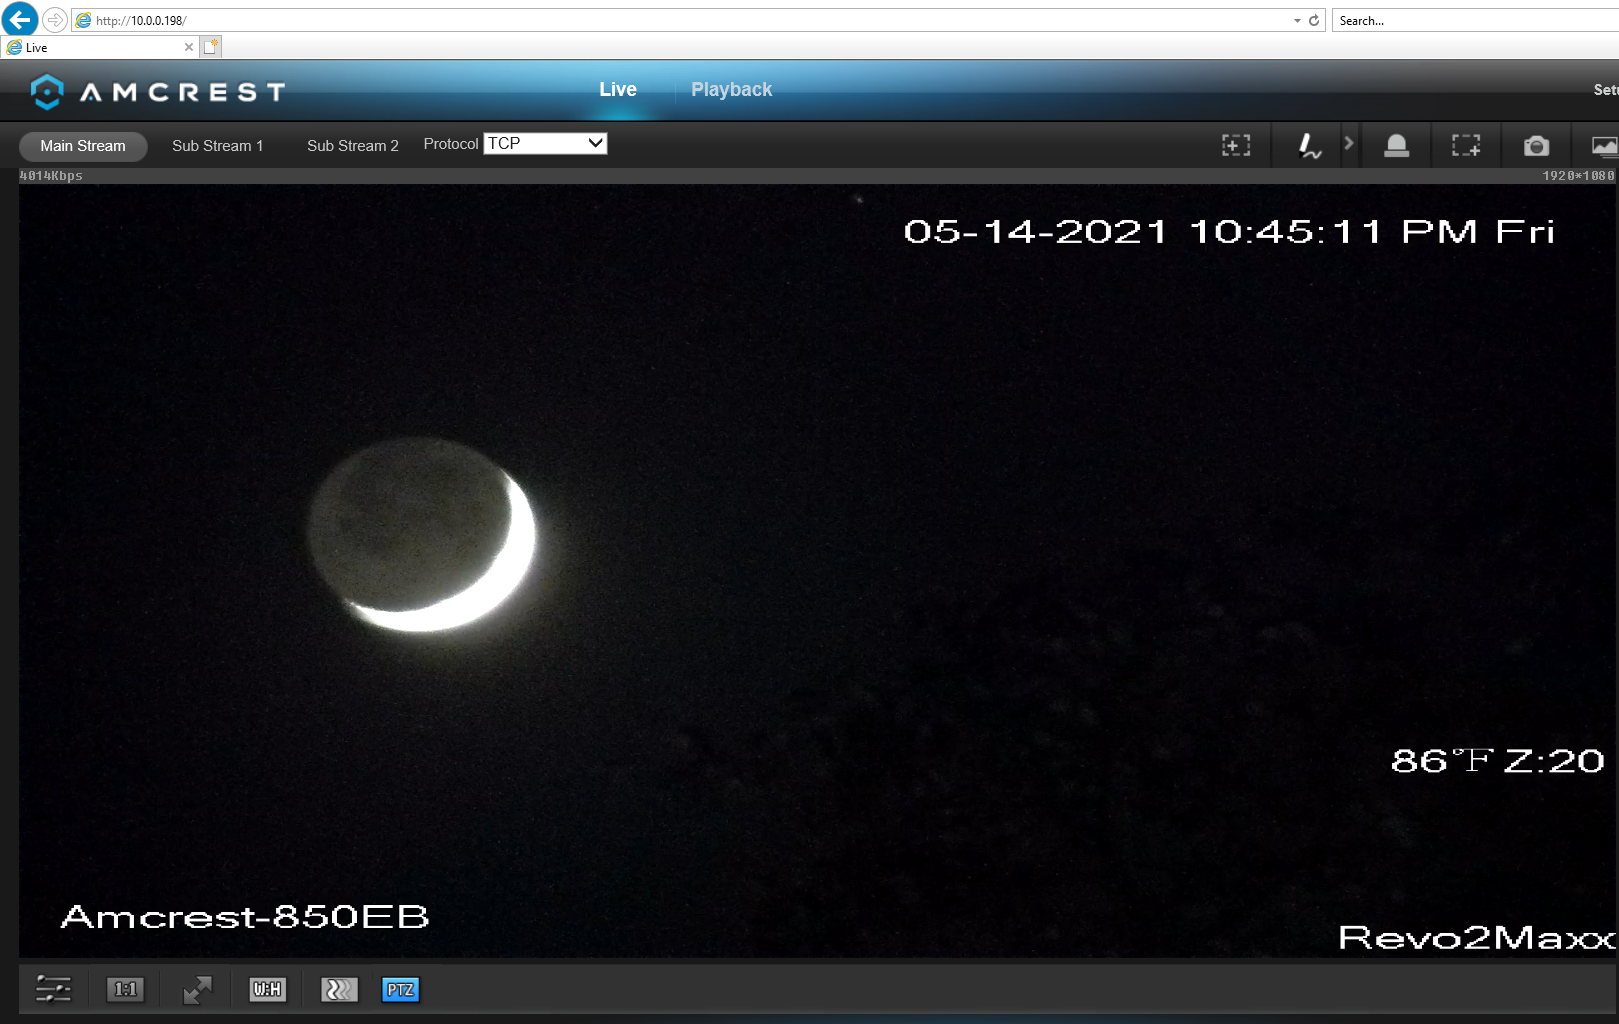Expand the address bar history dropdown

pos(1297,20)
